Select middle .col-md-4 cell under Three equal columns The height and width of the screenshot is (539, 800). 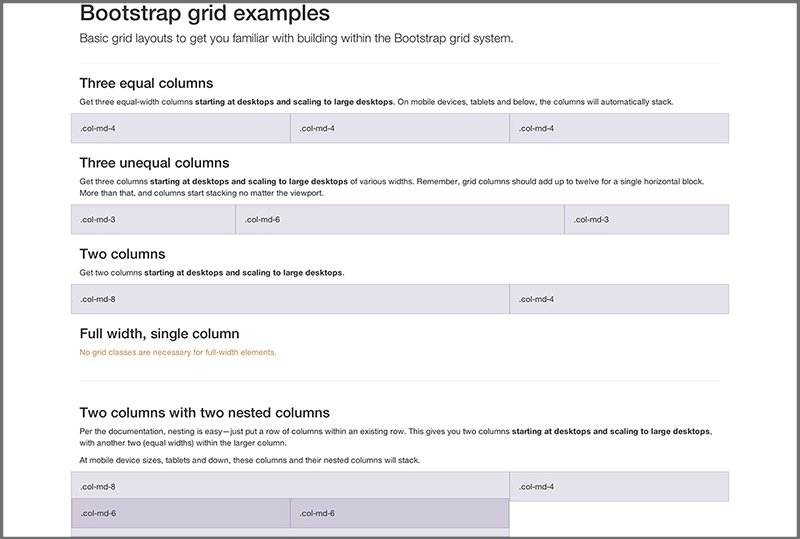400,128
